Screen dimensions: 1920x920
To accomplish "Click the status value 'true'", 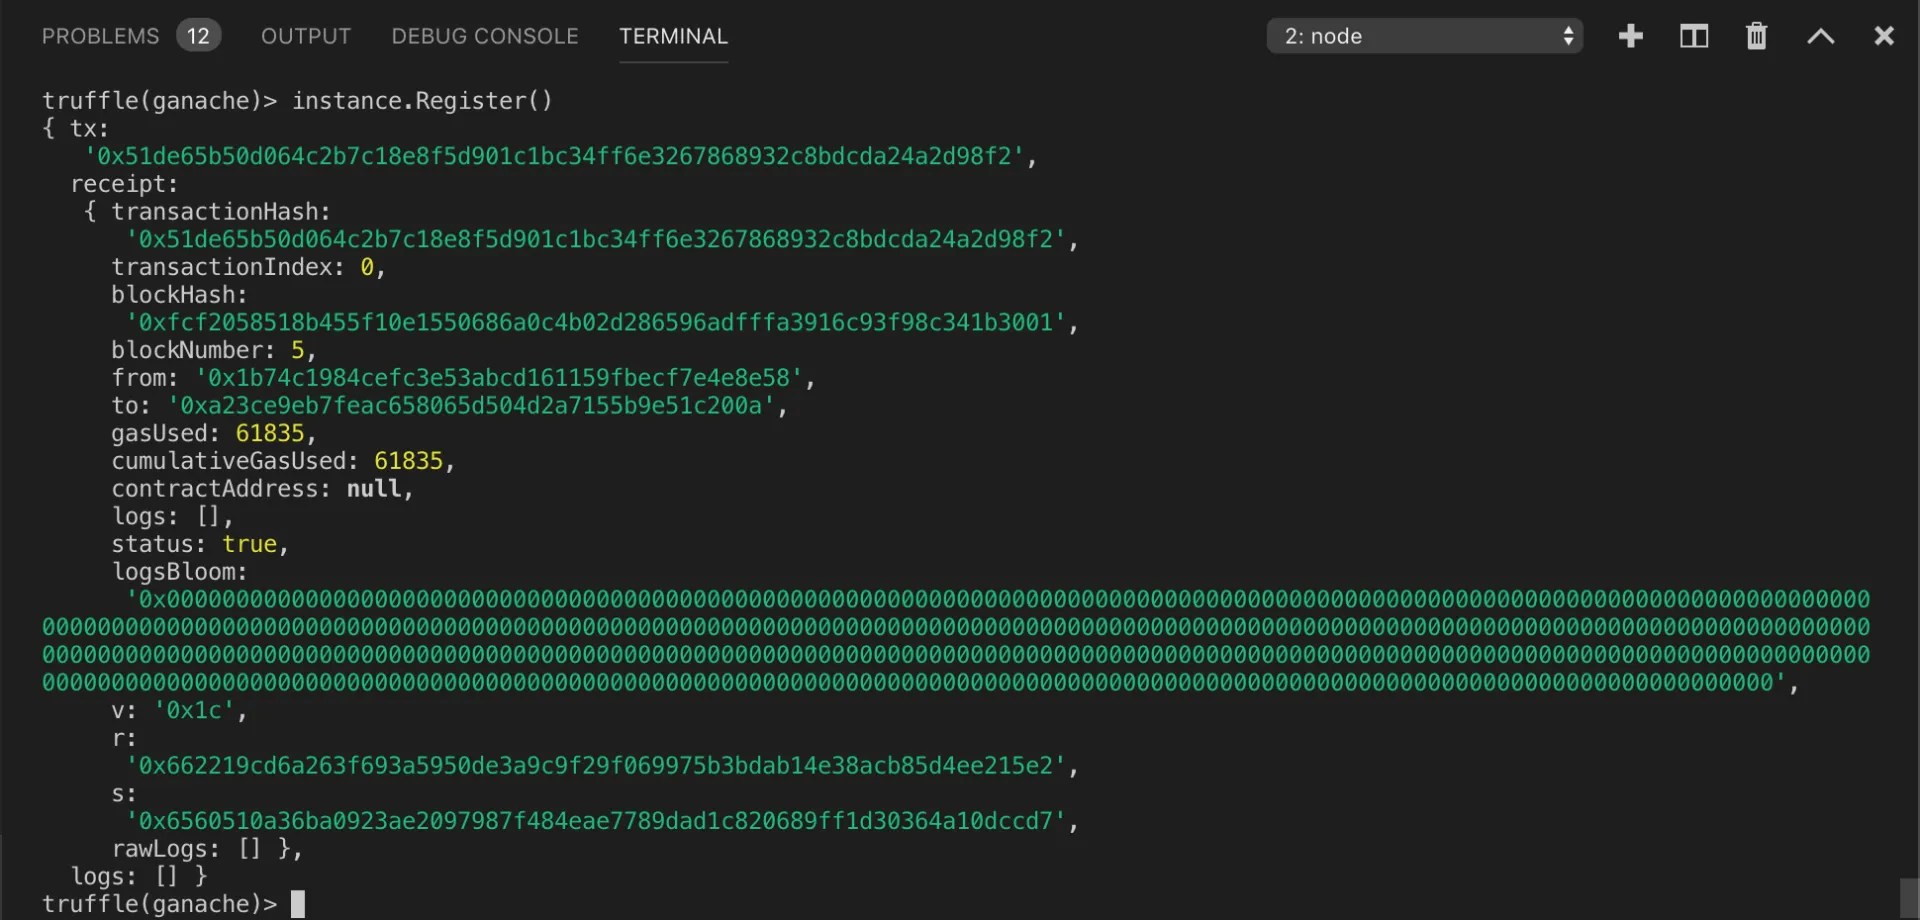I will pos(252,544).
